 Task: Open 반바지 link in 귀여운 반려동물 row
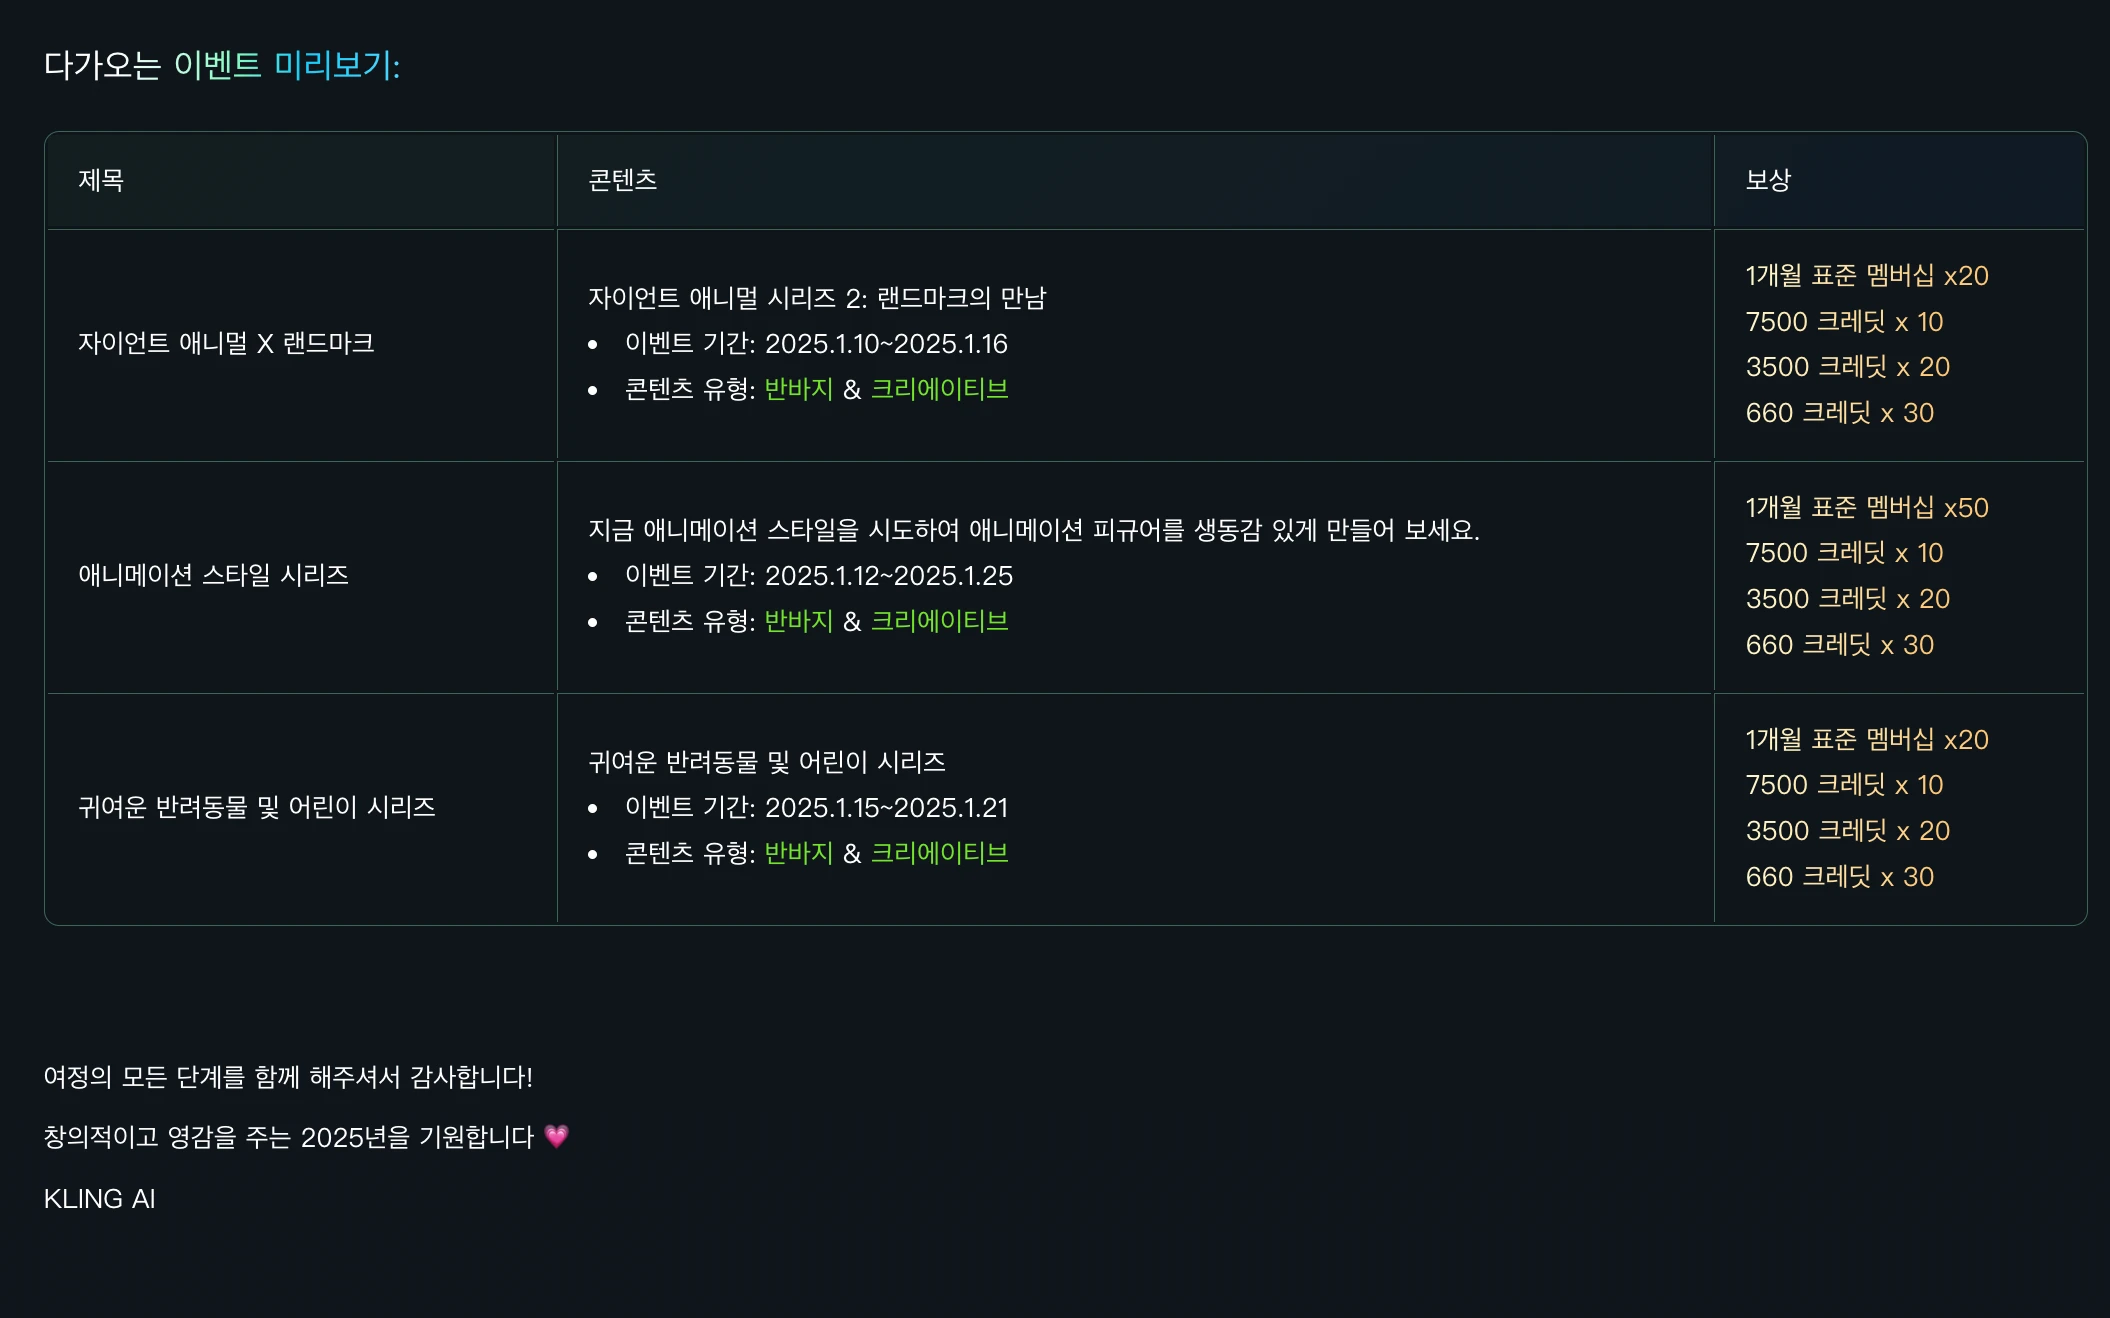[798, 853]
